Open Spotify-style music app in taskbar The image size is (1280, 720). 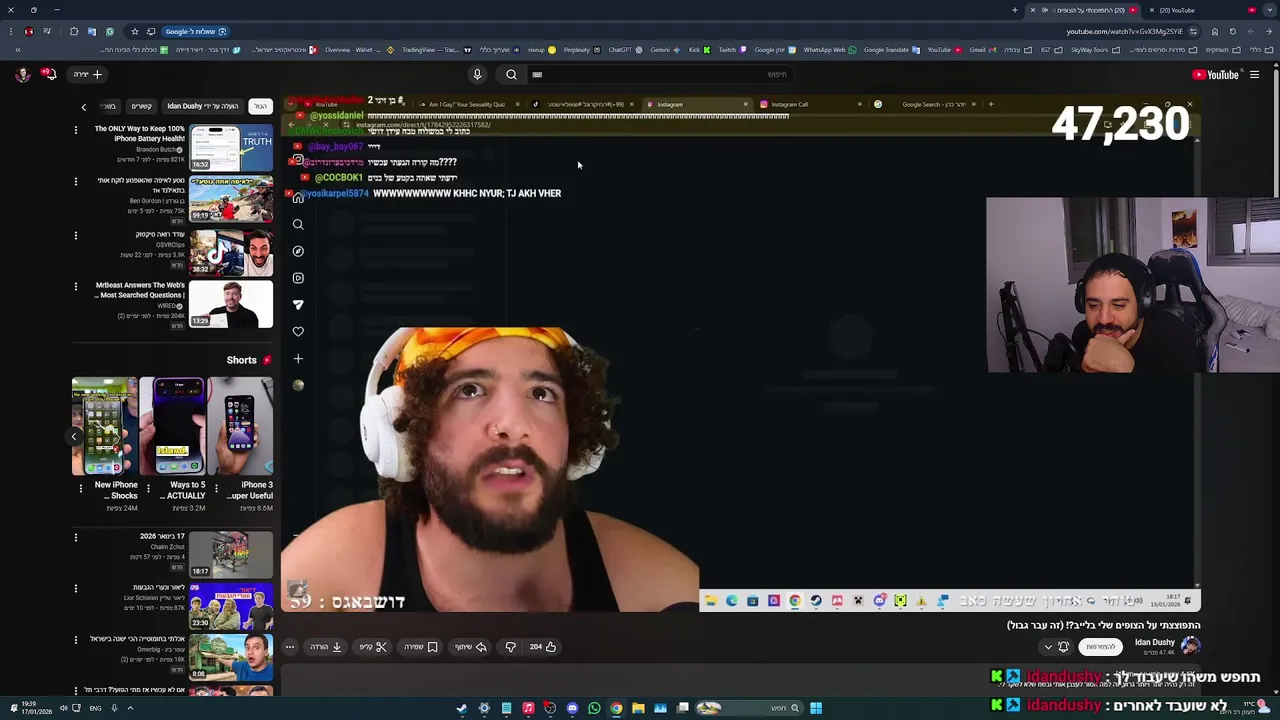pos(528,708)
